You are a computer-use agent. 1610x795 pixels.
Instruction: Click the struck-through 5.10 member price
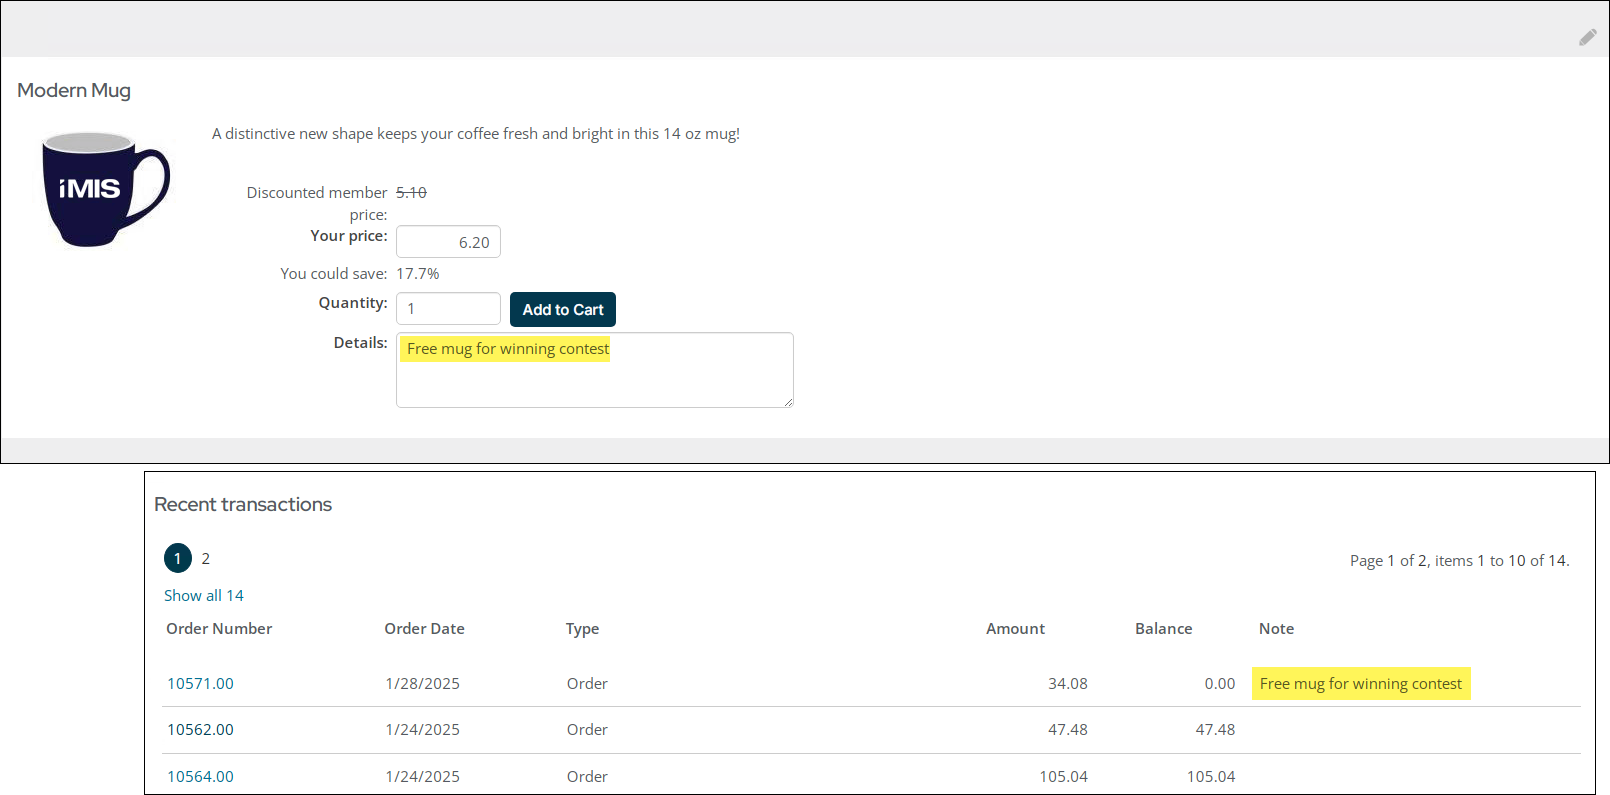[411, 192]
